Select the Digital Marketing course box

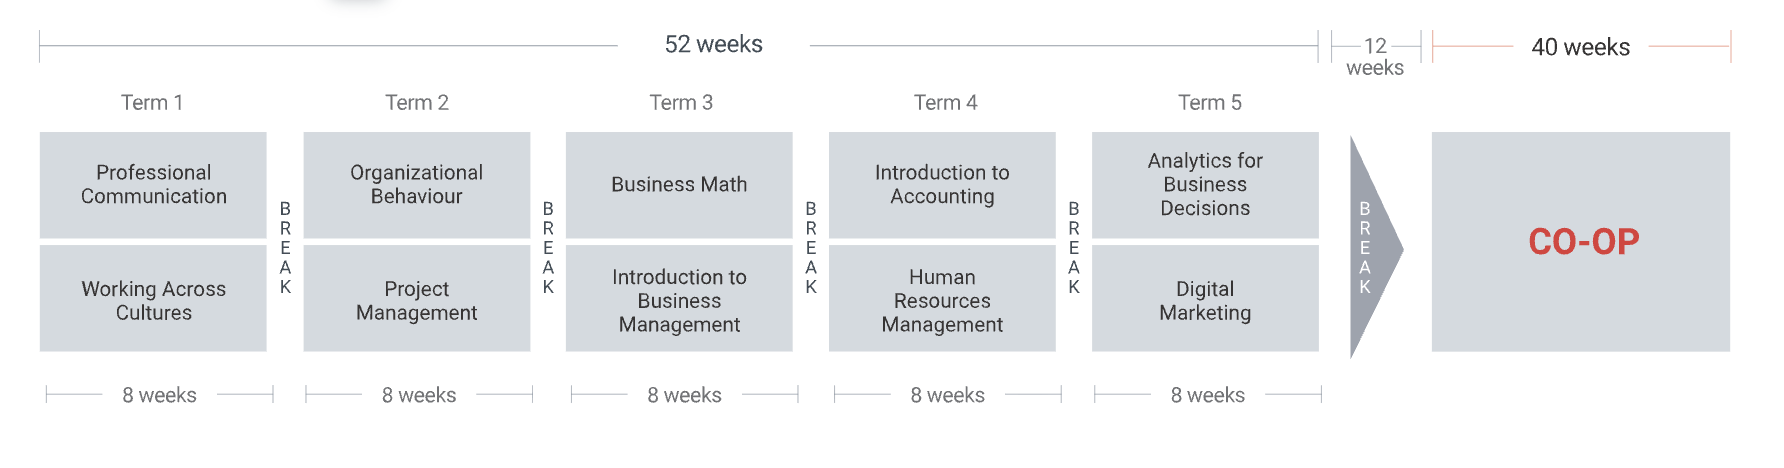tap(1205, 298)
